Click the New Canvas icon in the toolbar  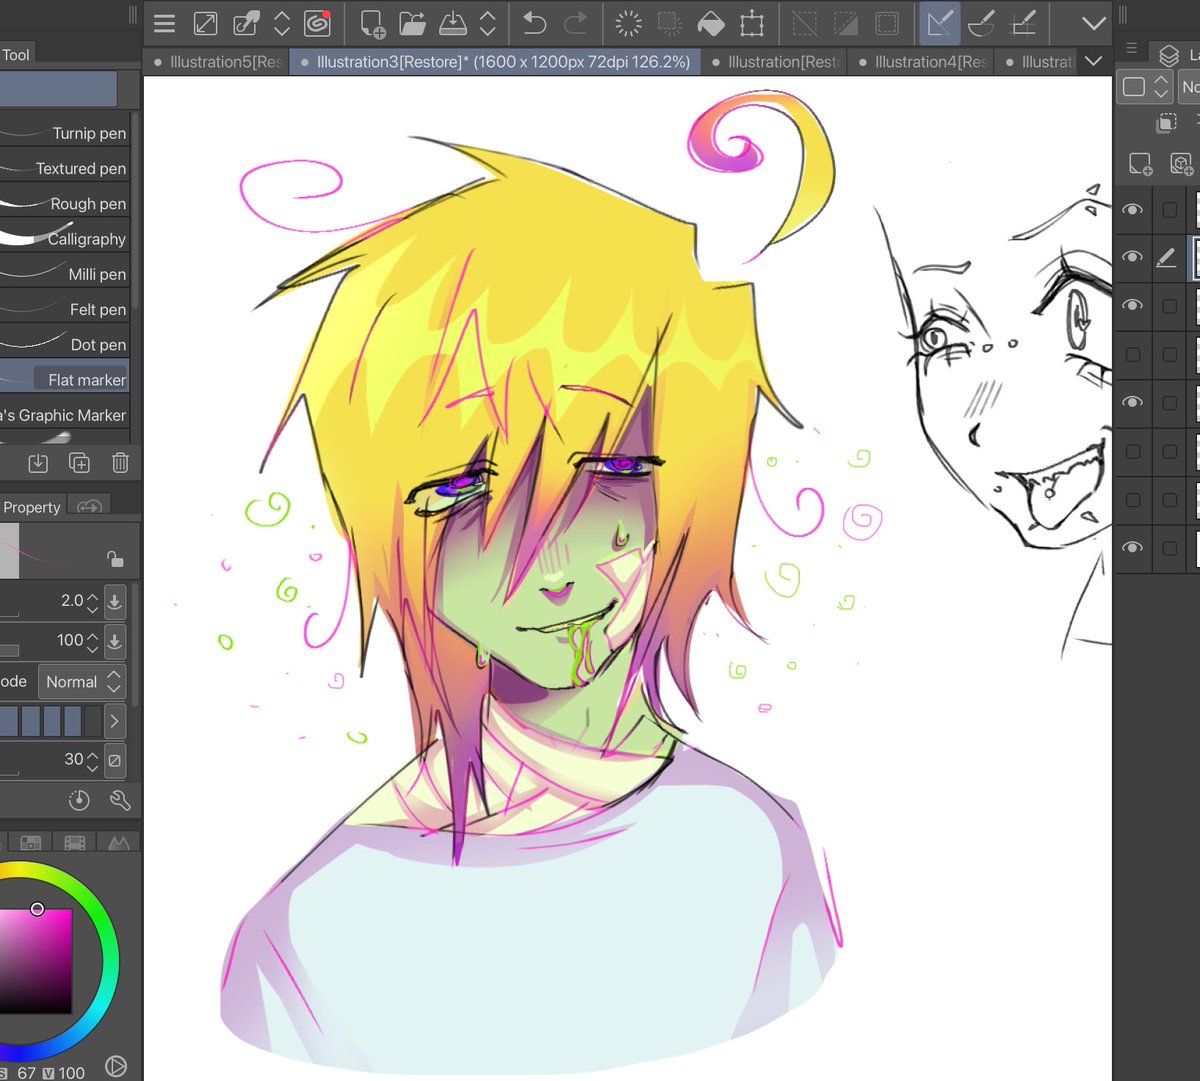click(371, 23)
